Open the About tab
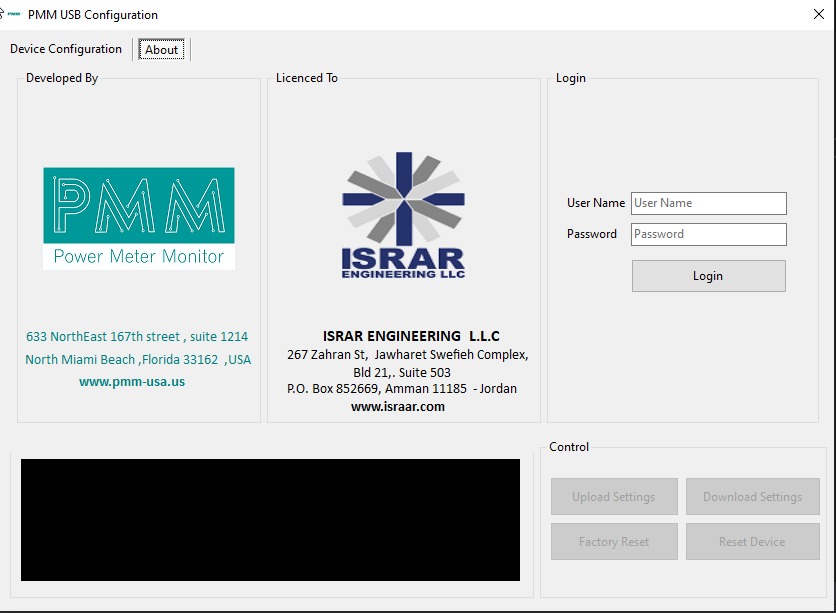 pos(162,50)
